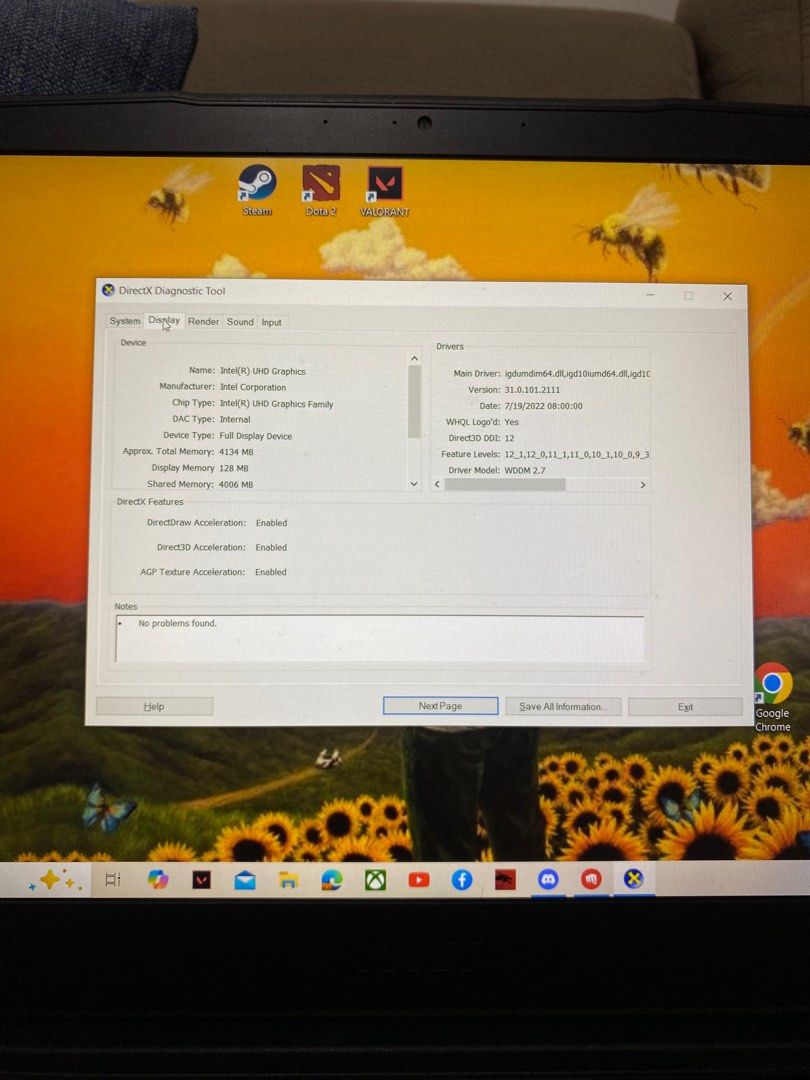Viewport: 810px width, 1080px height.
Task: Open the VALORANT desktop shortcut
Action: tap(384, 191)
